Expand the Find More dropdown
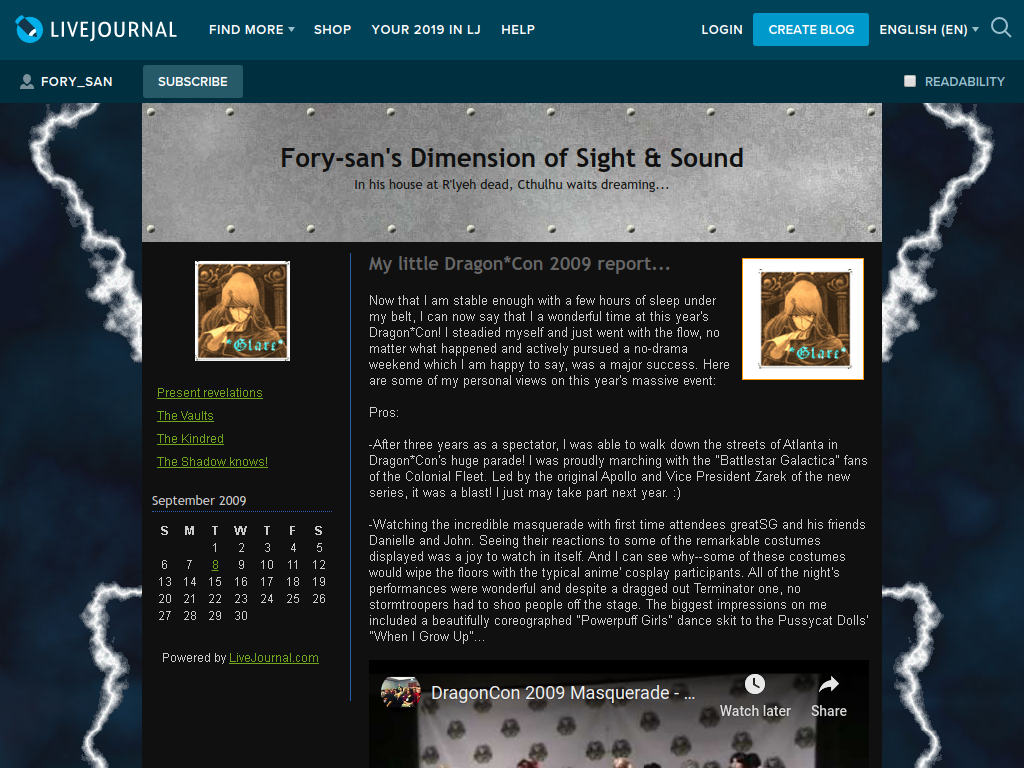 point(252,29)
